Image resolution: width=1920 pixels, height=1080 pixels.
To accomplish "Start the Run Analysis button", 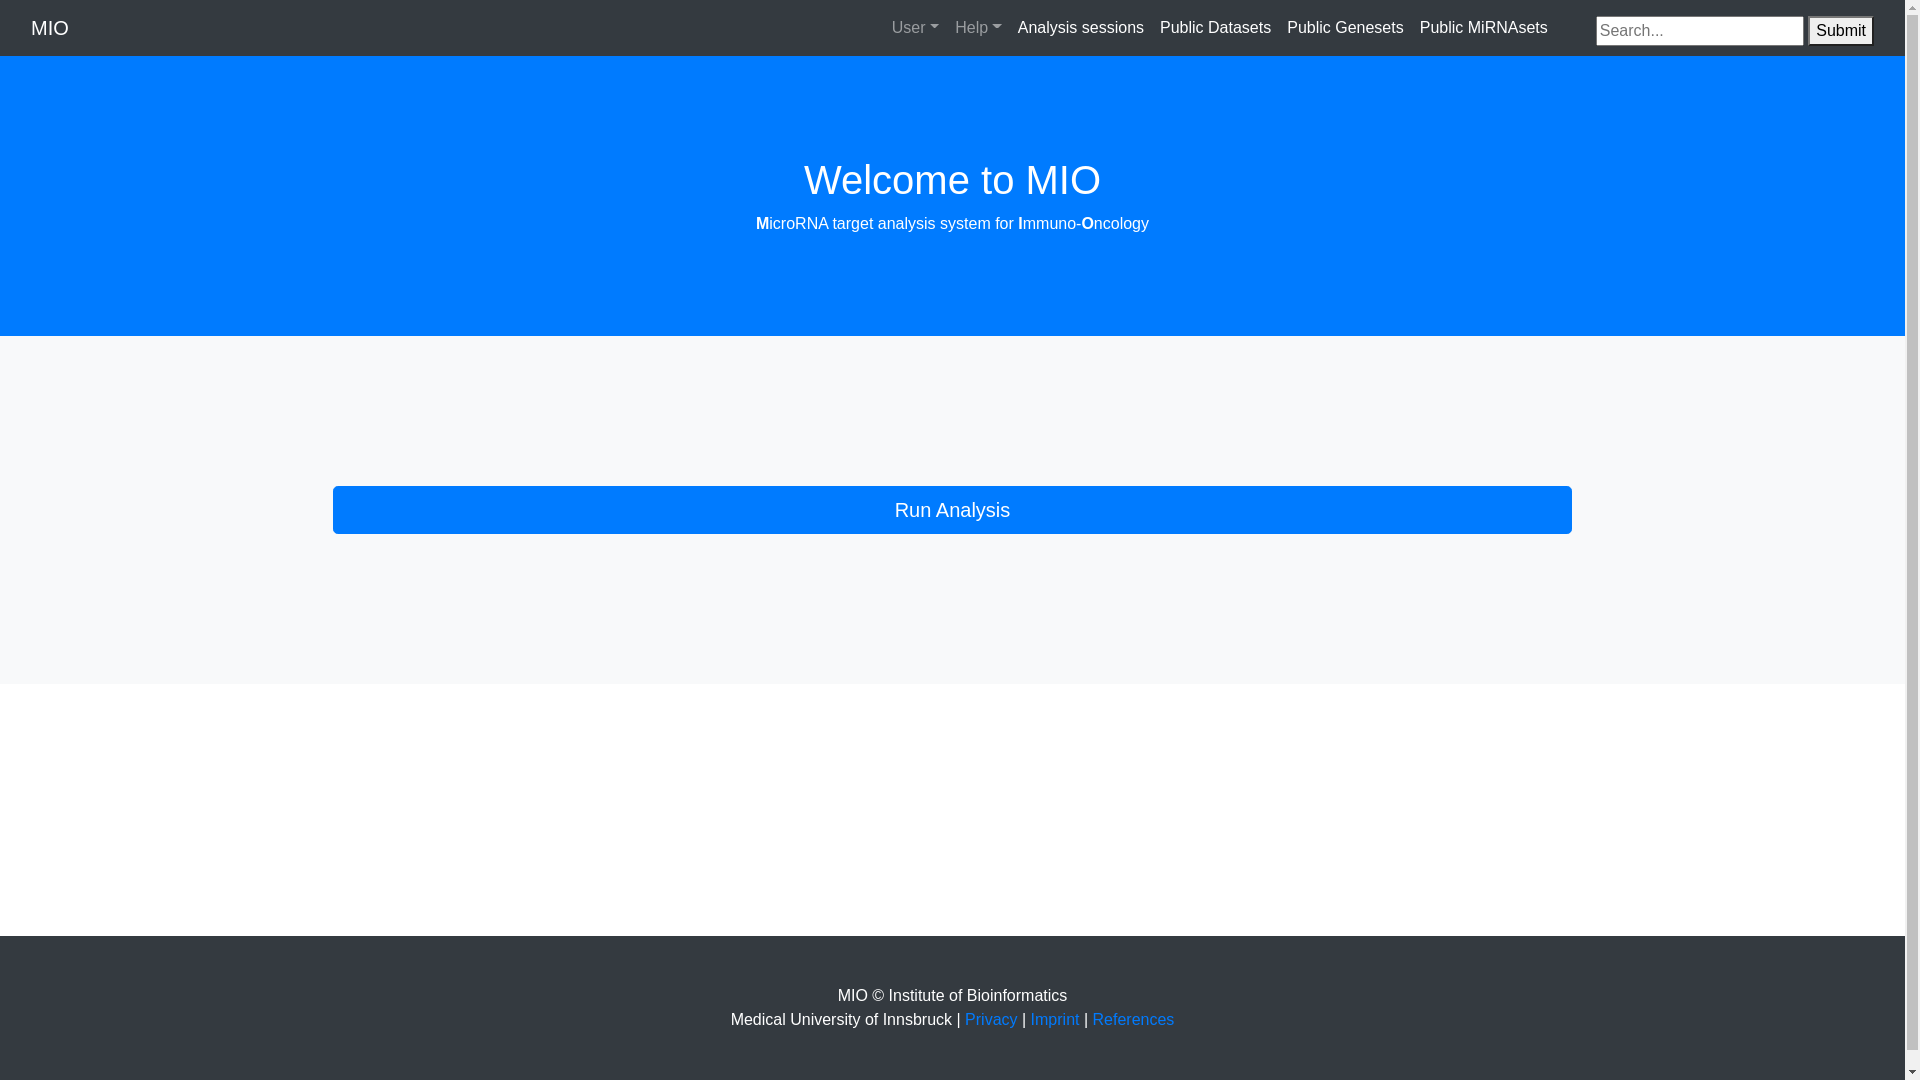I will click(x=952, y=510).
